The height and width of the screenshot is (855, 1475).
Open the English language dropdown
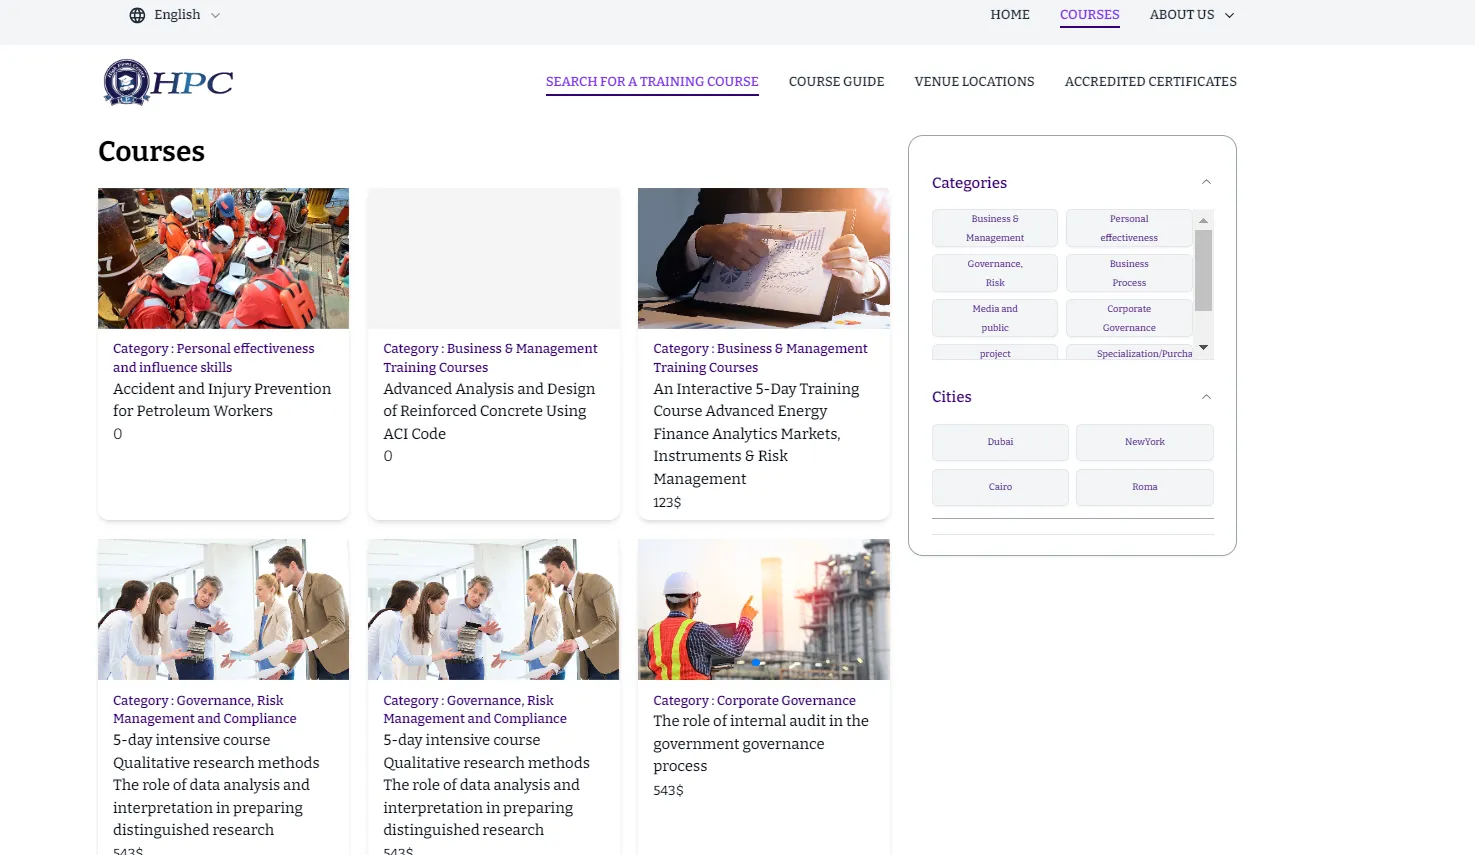click(176, 15)
